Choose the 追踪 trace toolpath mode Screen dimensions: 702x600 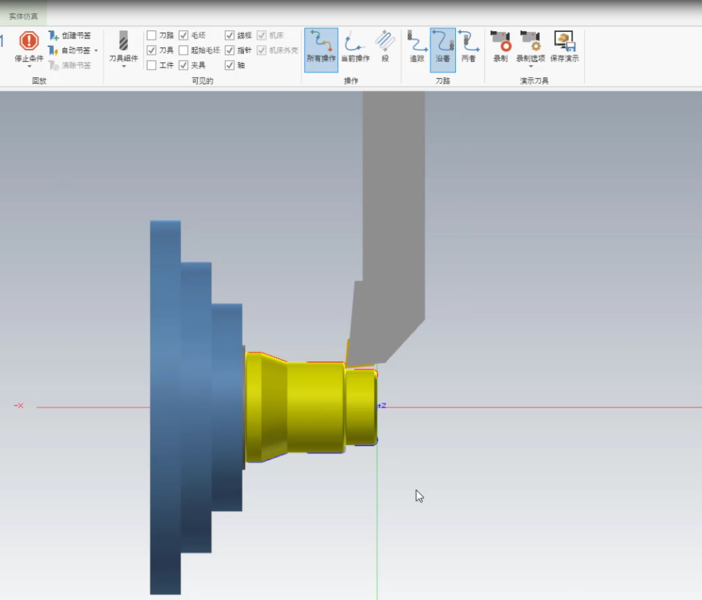click(417, 48)
